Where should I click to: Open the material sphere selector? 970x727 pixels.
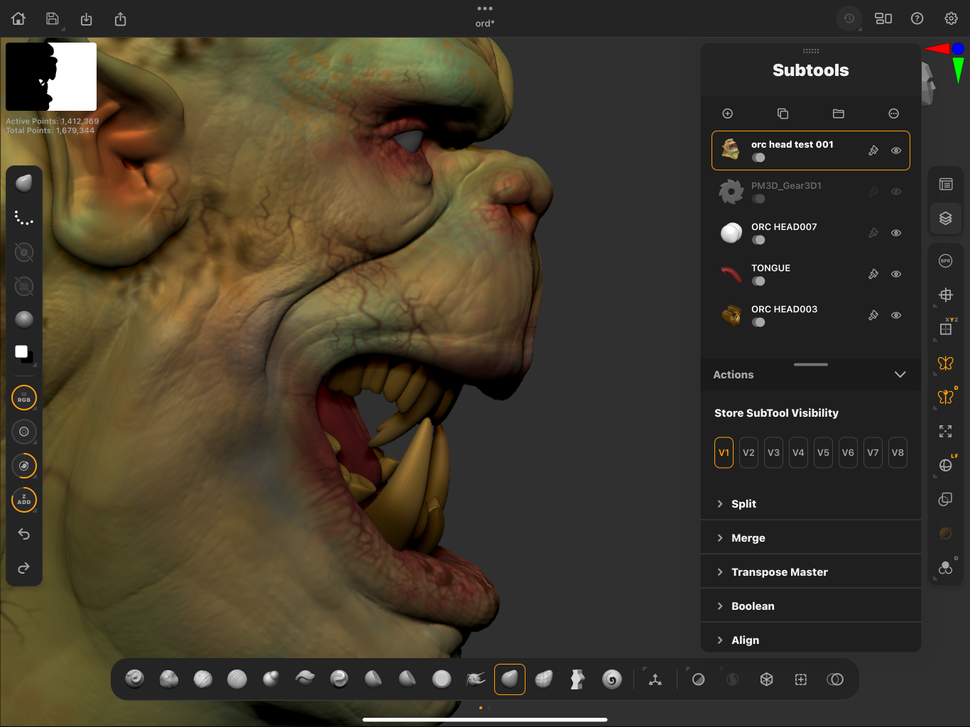click(24, 319)
